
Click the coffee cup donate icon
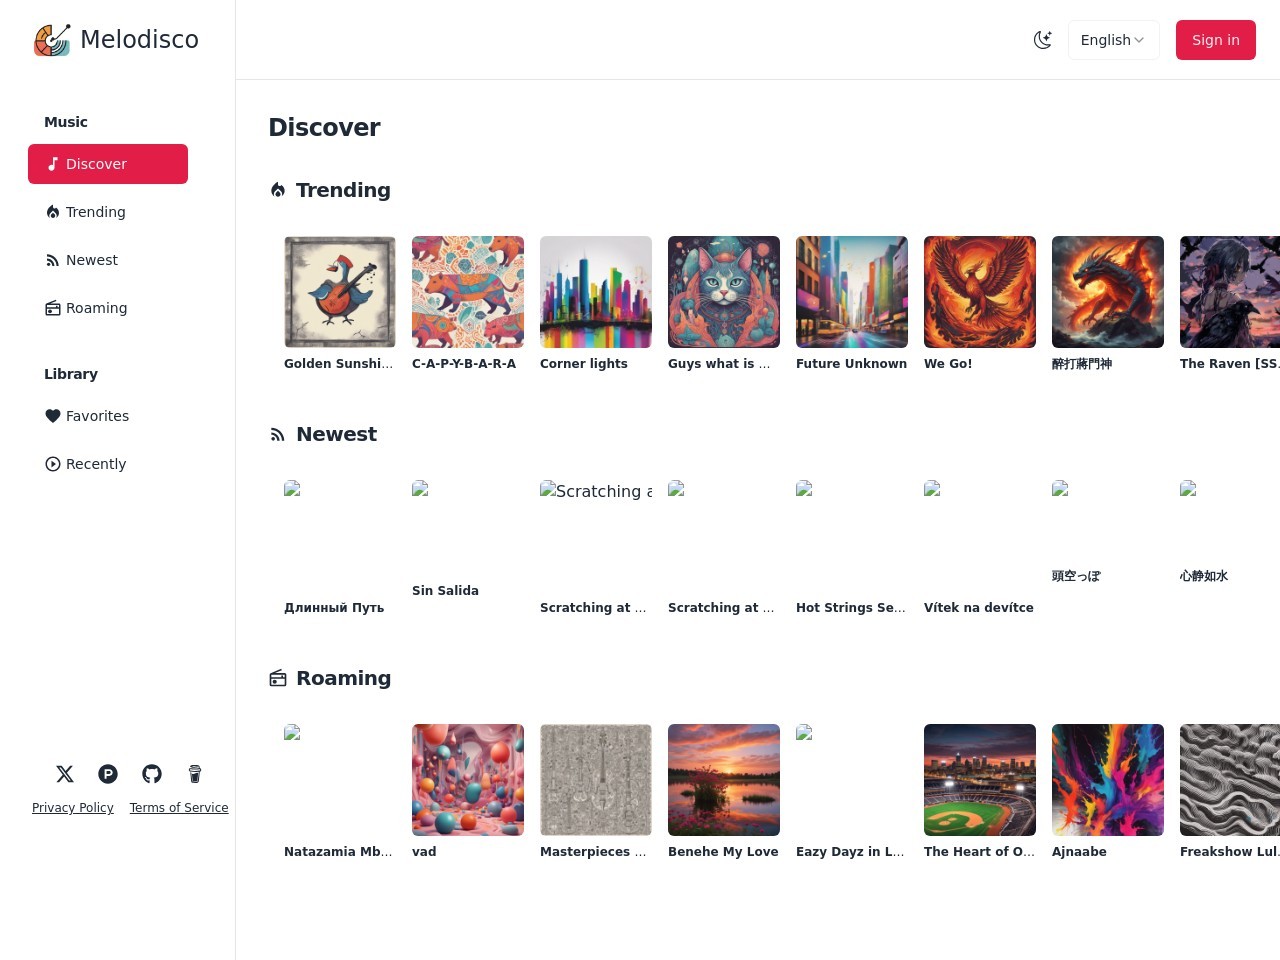195,774
